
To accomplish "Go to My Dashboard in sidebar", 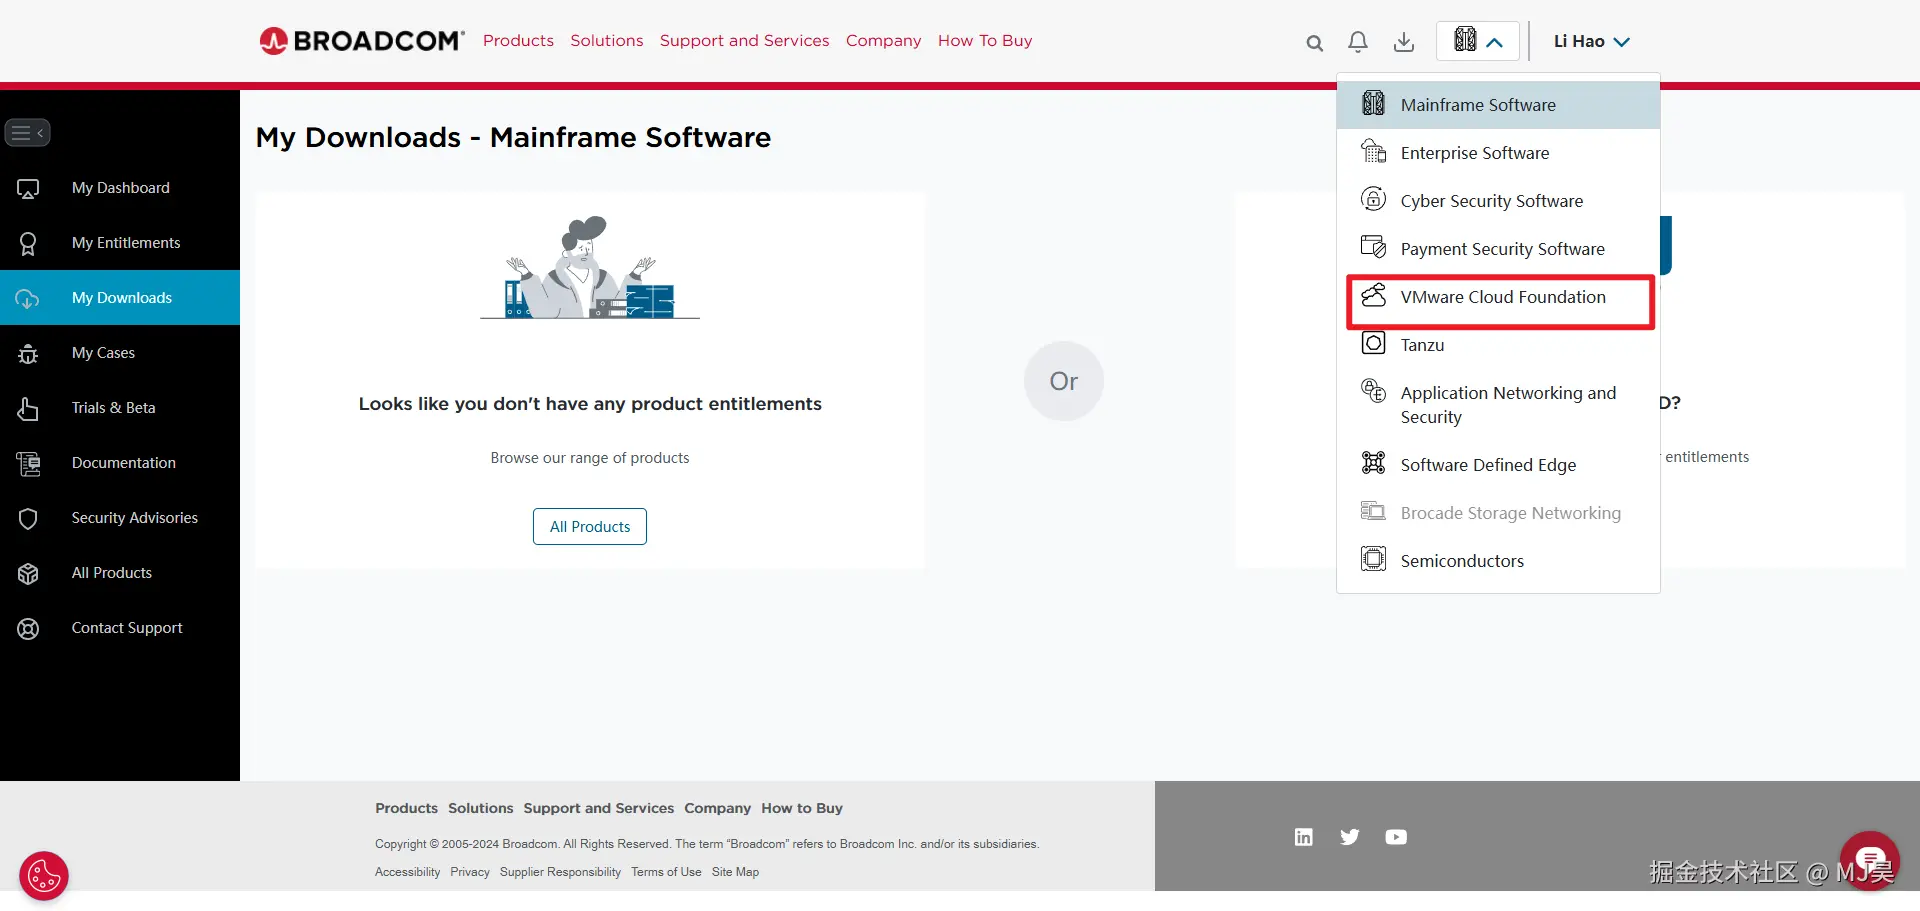I will 120,188.
